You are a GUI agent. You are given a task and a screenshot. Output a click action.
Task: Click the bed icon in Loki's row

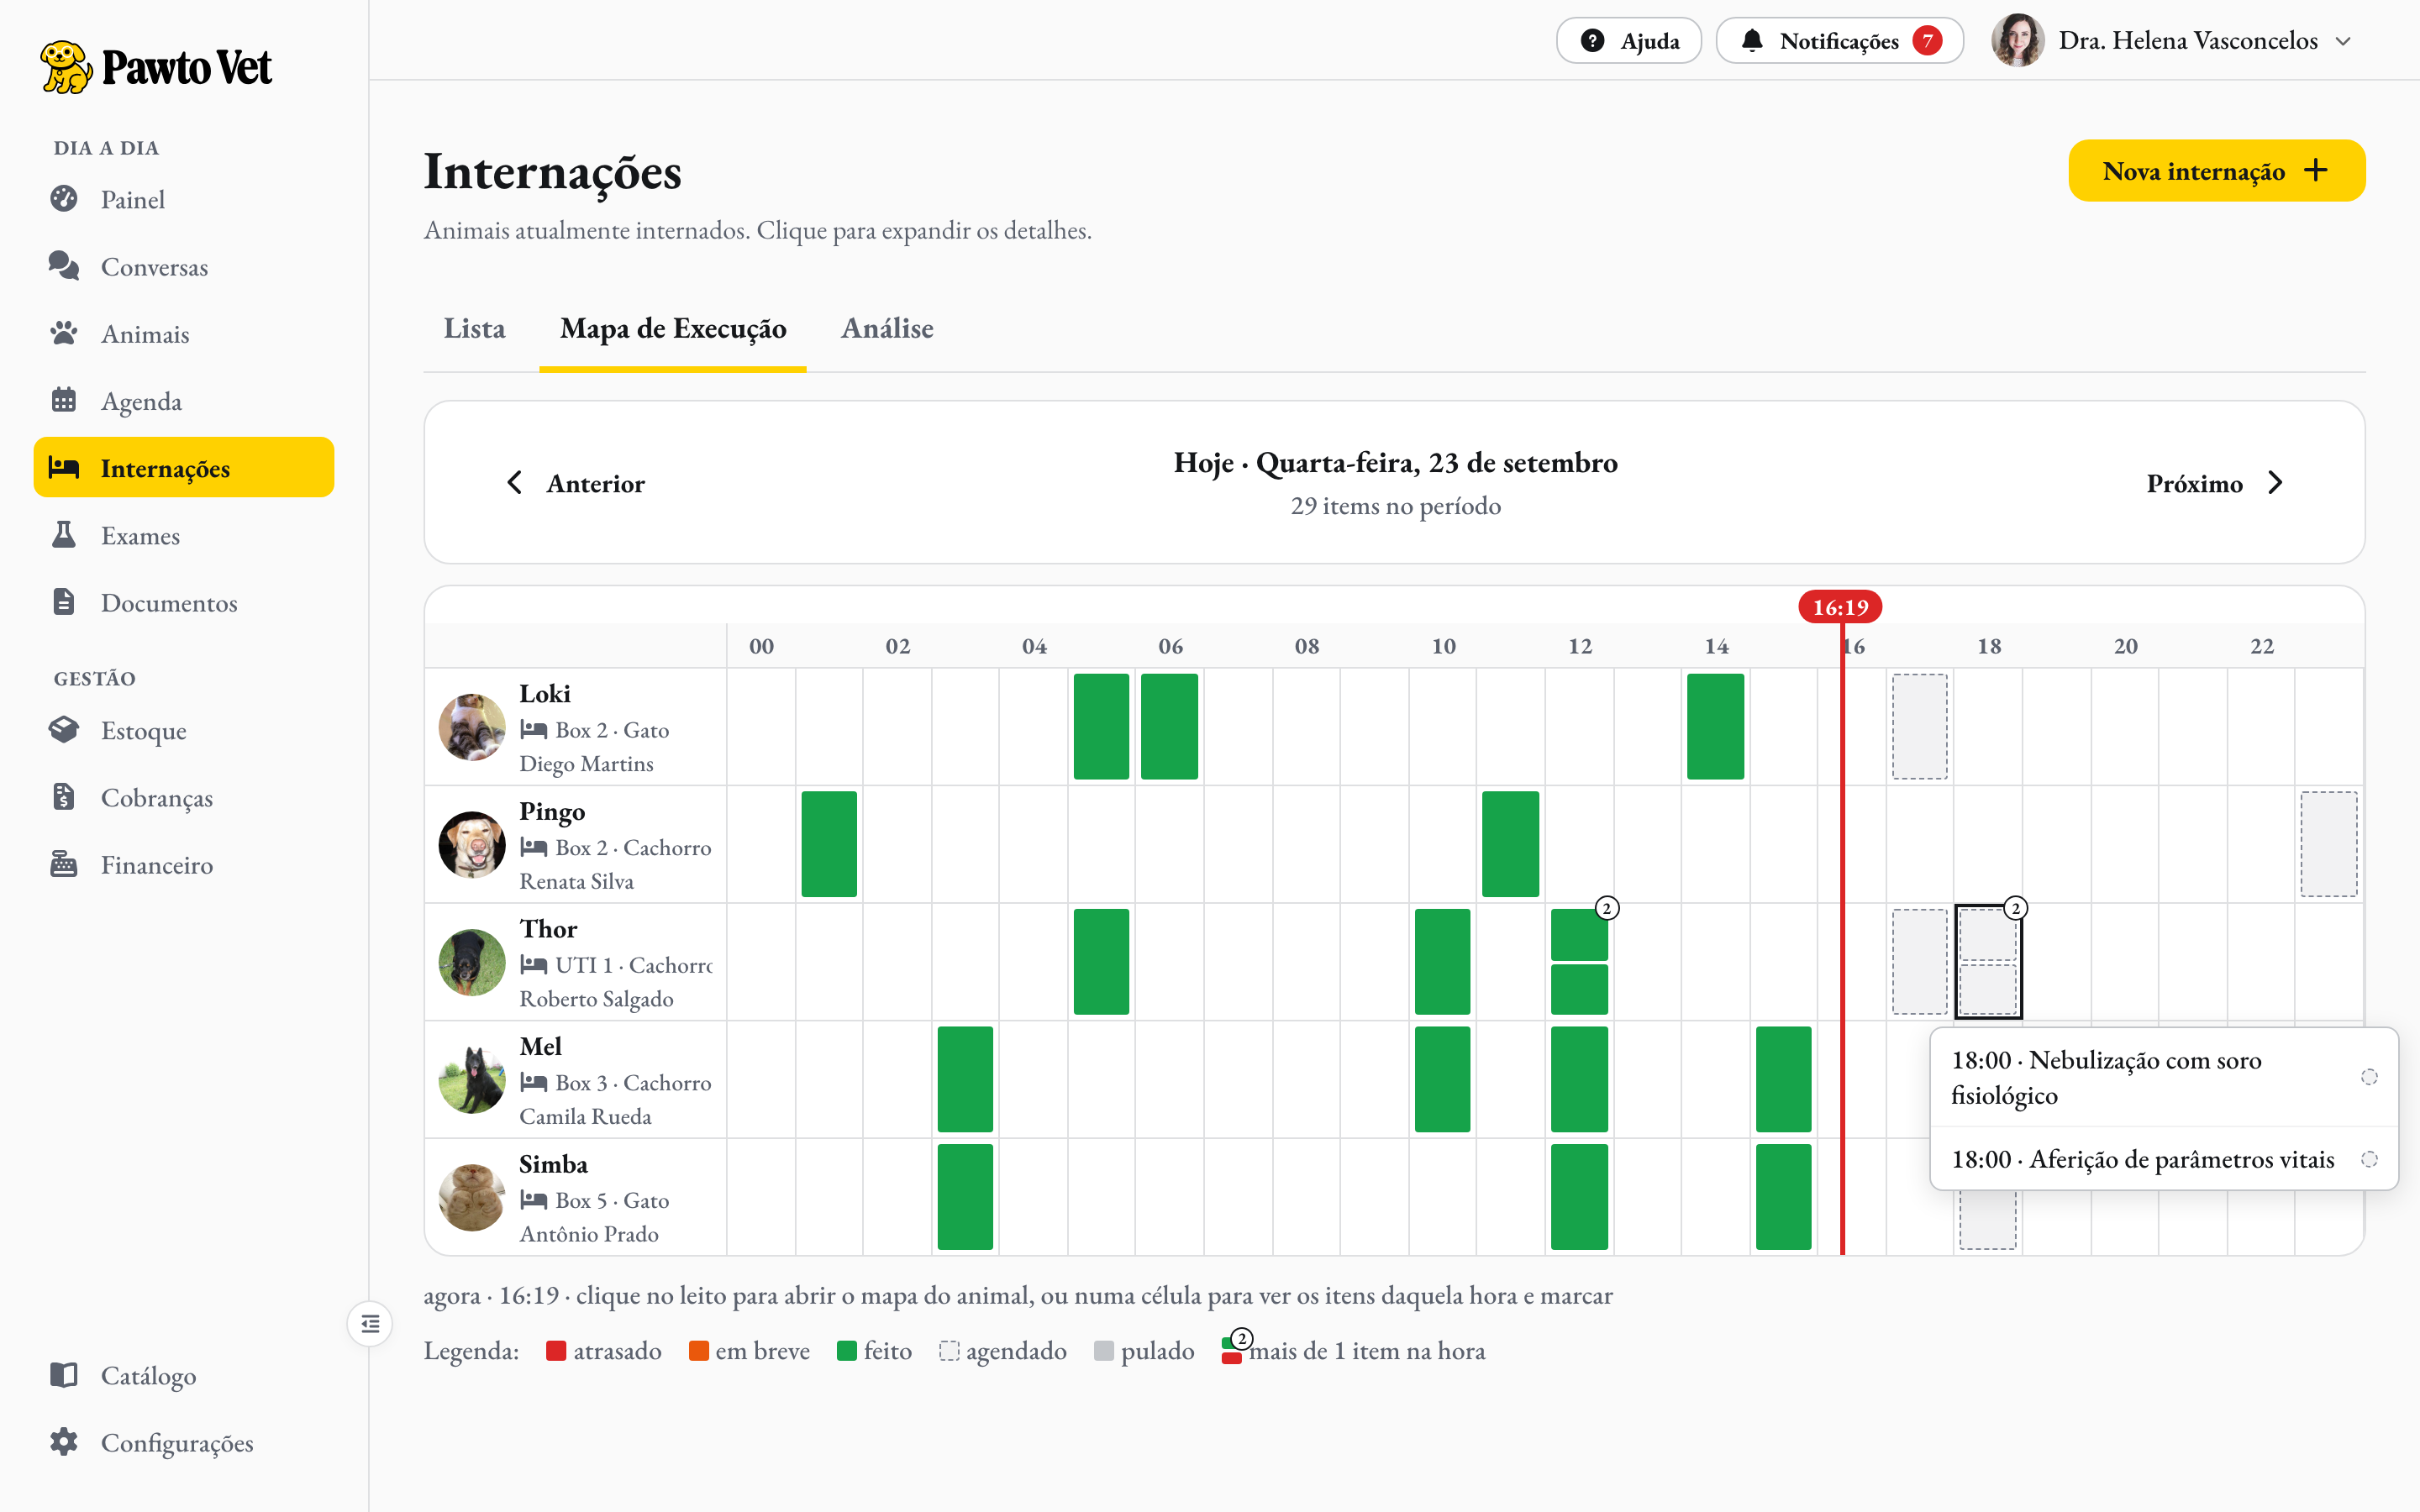pyautogui.click(x=534, y=730)
